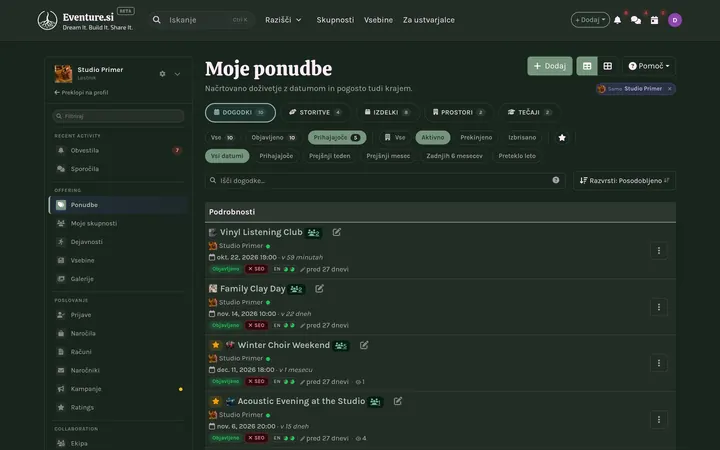720x450 pixels.
Task: Open the Razvrsti: Posodobljeno sort dropdown
Action: click(624, 181)
